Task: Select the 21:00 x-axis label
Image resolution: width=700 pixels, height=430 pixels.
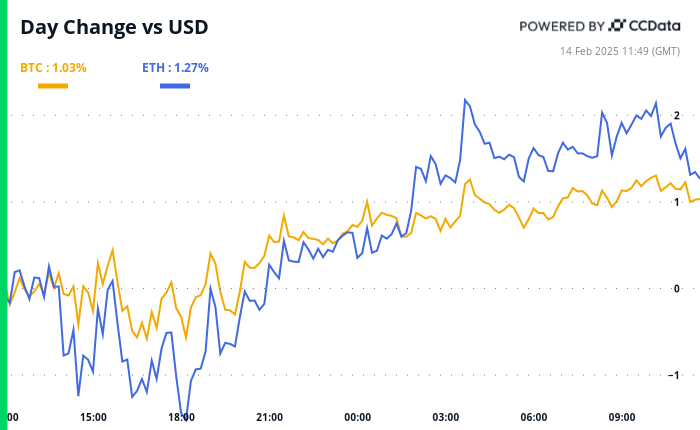Action: point(269,416)
